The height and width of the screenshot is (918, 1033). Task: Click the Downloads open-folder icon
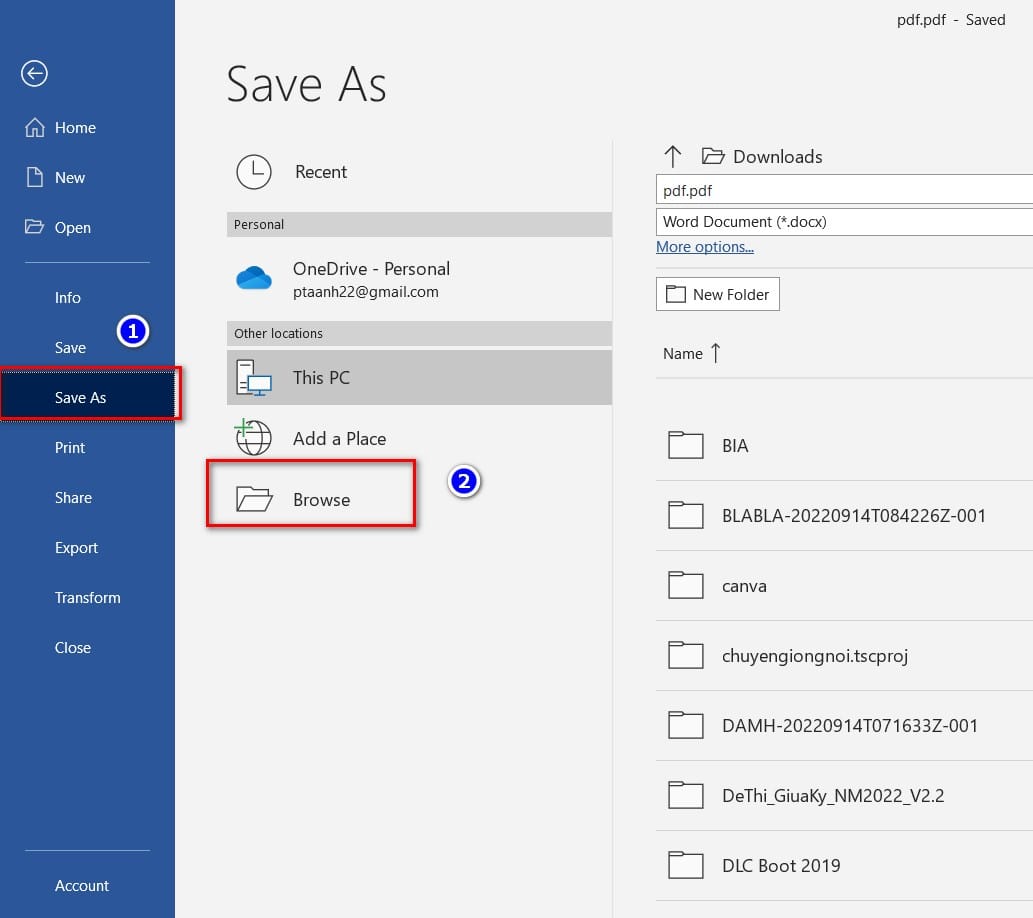click(713, 156)
